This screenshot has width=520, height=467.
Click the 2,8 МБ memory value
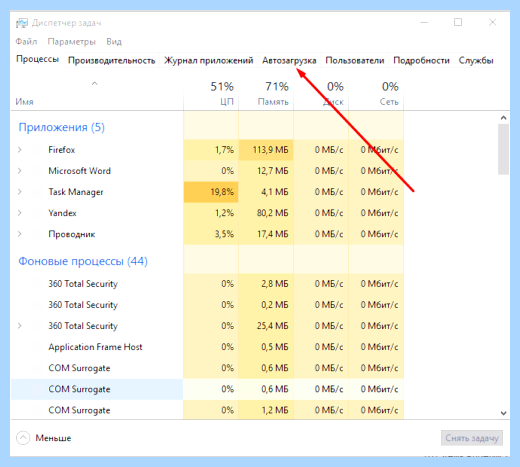(x=275, y=284)
